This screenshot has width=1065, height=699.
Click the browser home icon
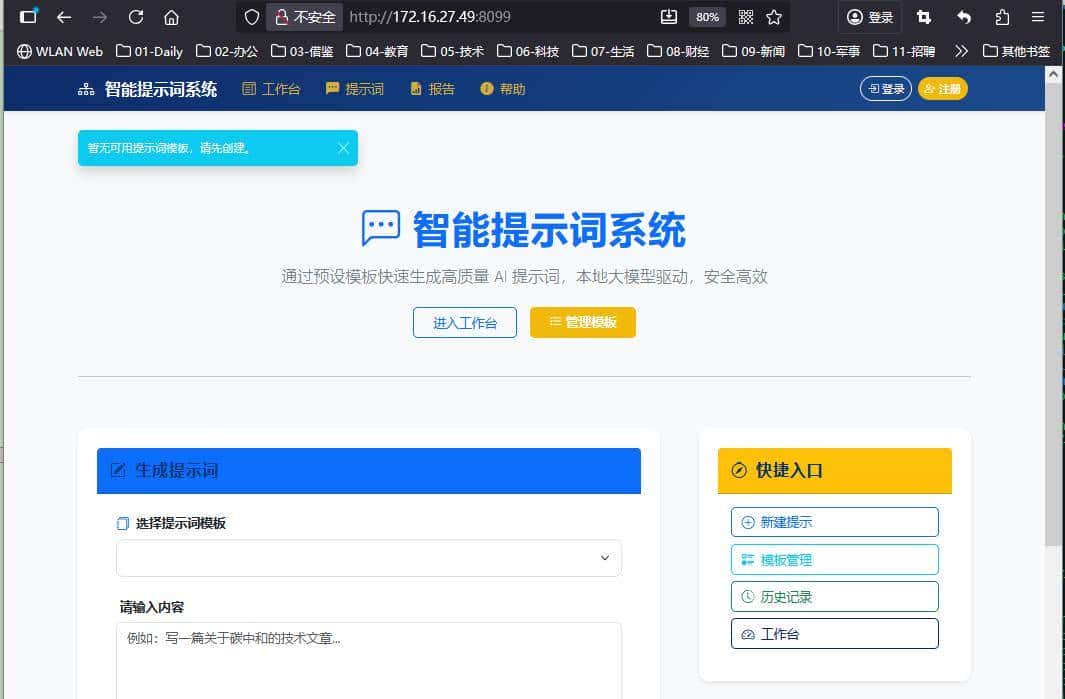(x=174, y=16)
